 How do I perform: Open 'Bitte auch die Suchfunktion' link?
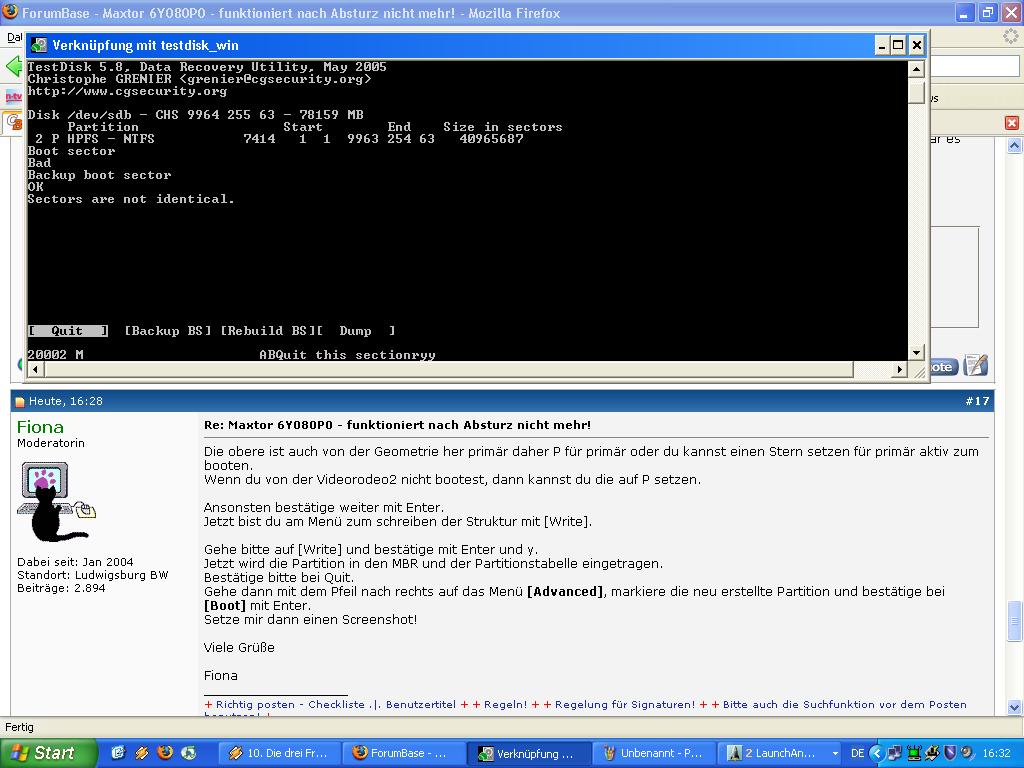[844, 705]
